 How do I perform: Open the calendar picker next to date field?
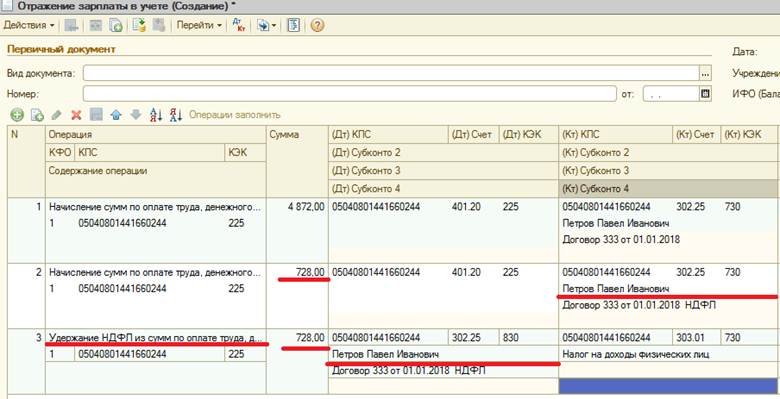[705, 94]
